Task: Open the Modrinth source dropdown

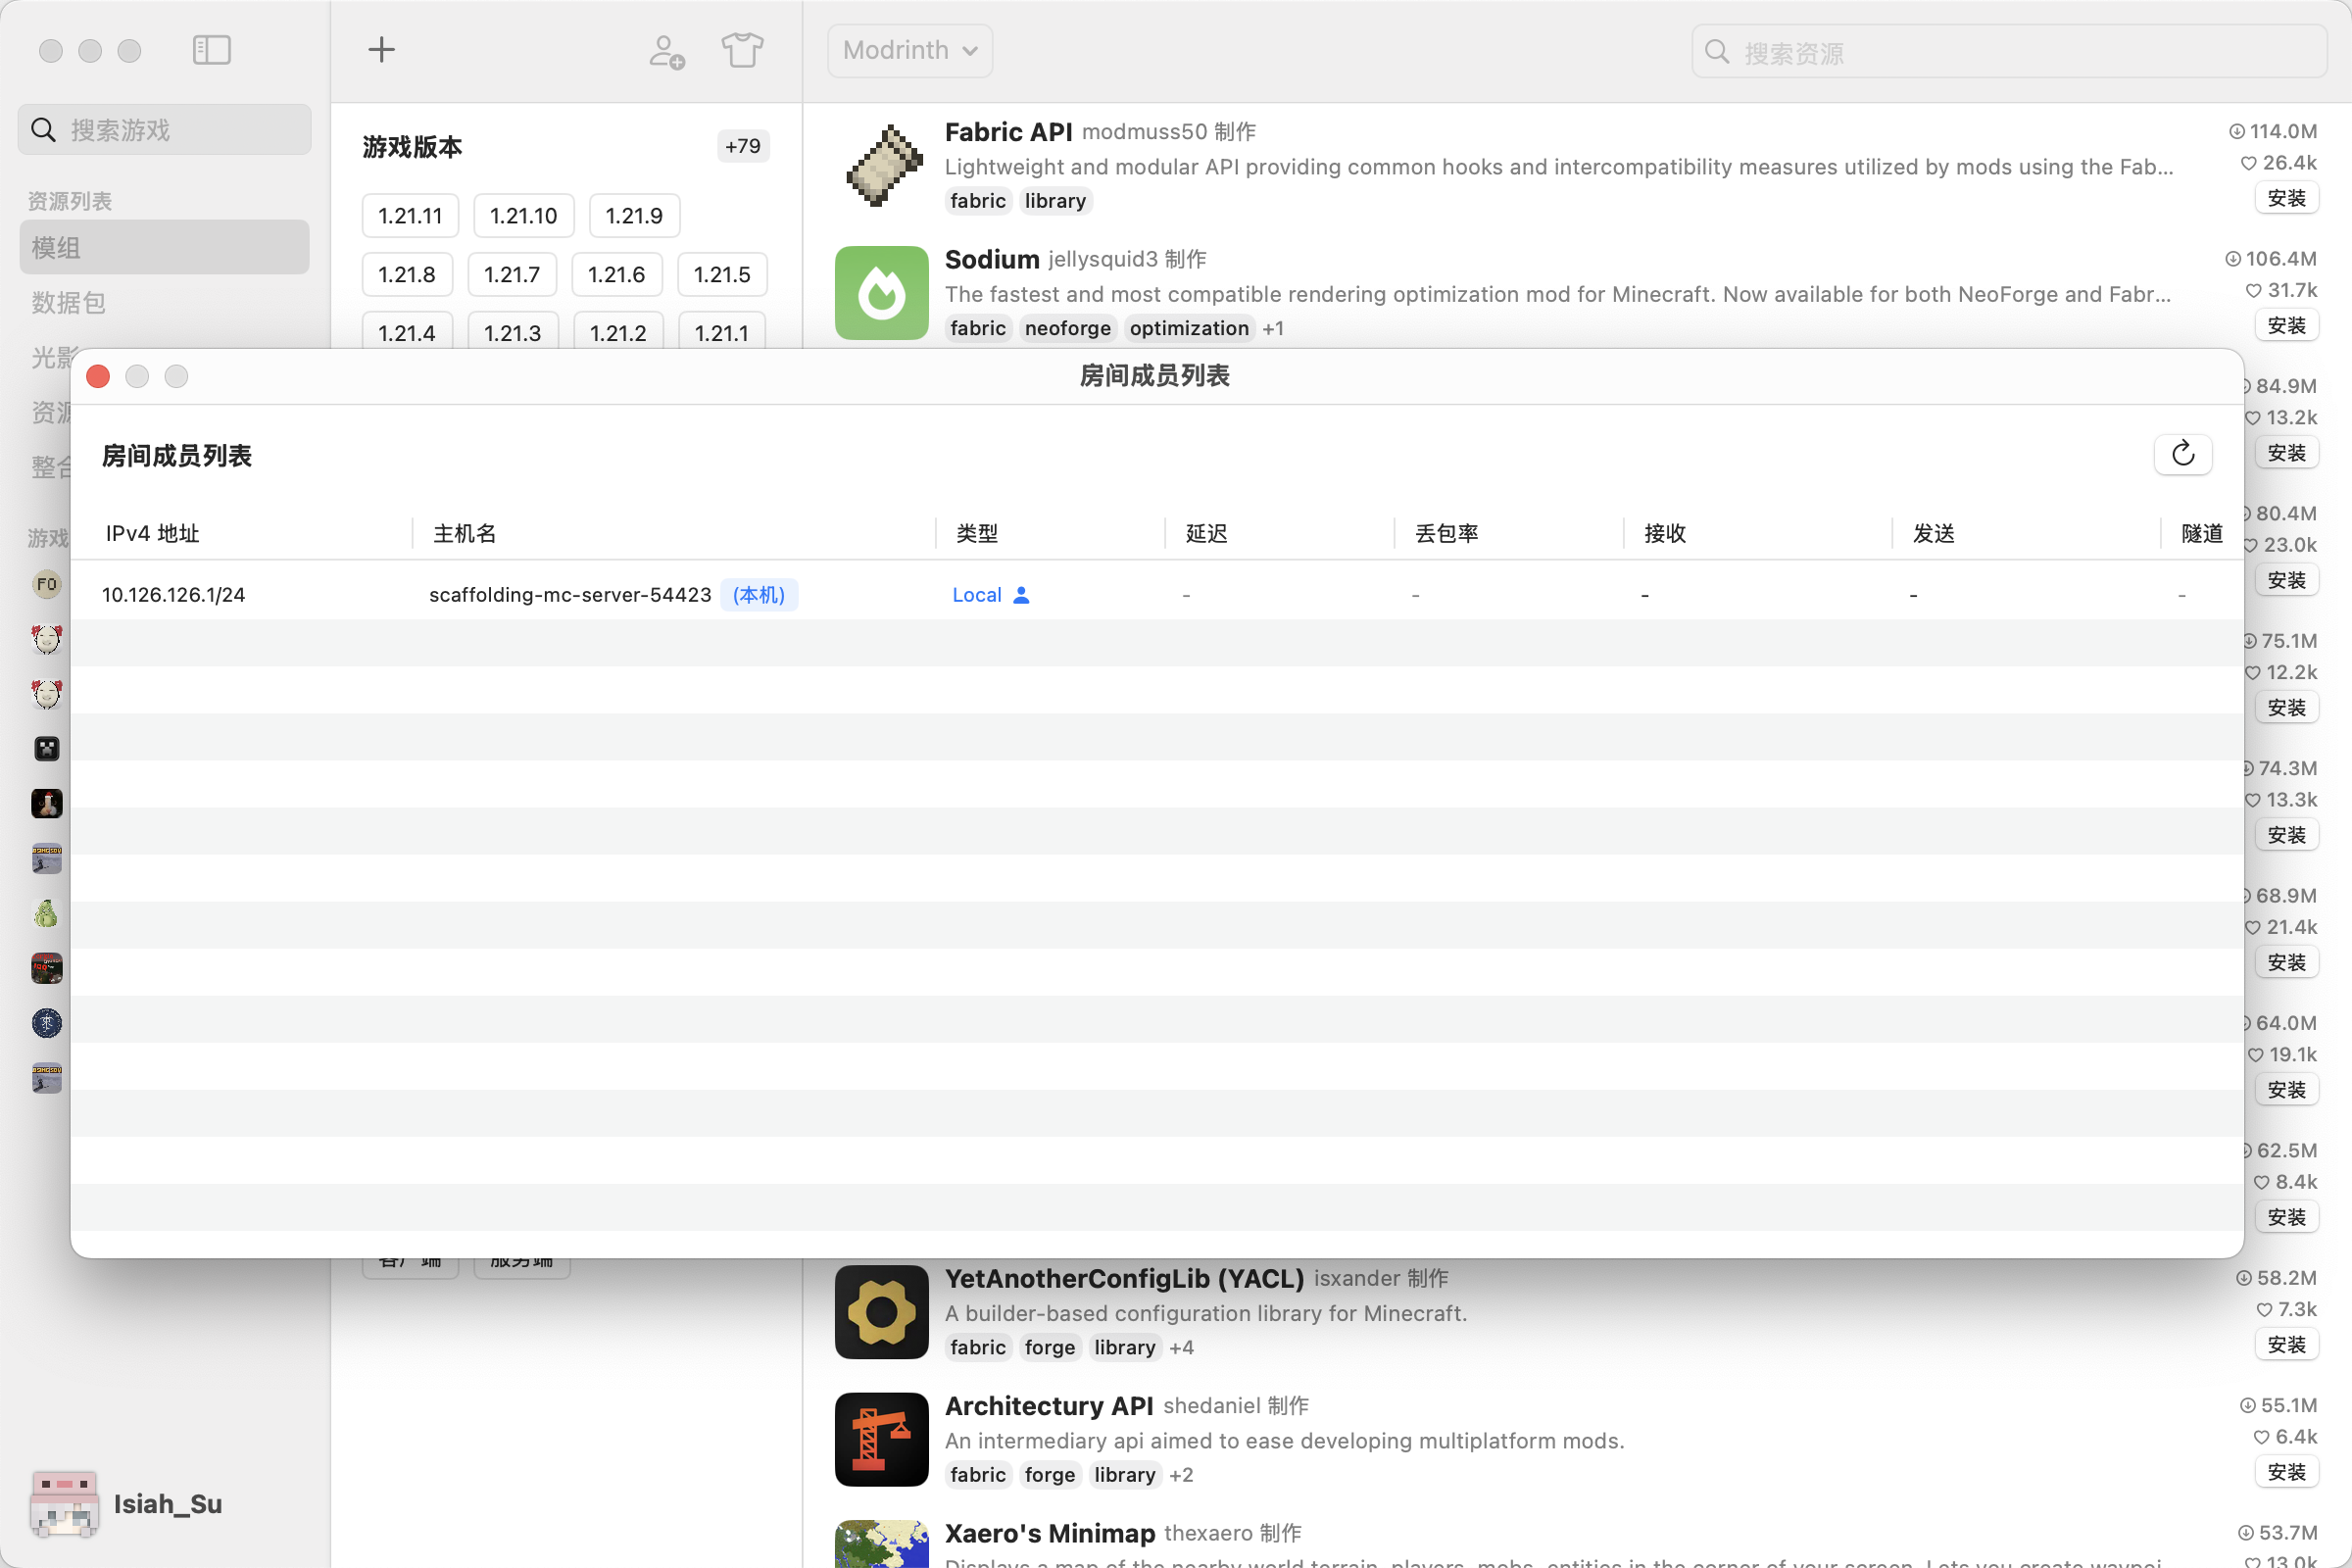Action: [x=909, y=50]
